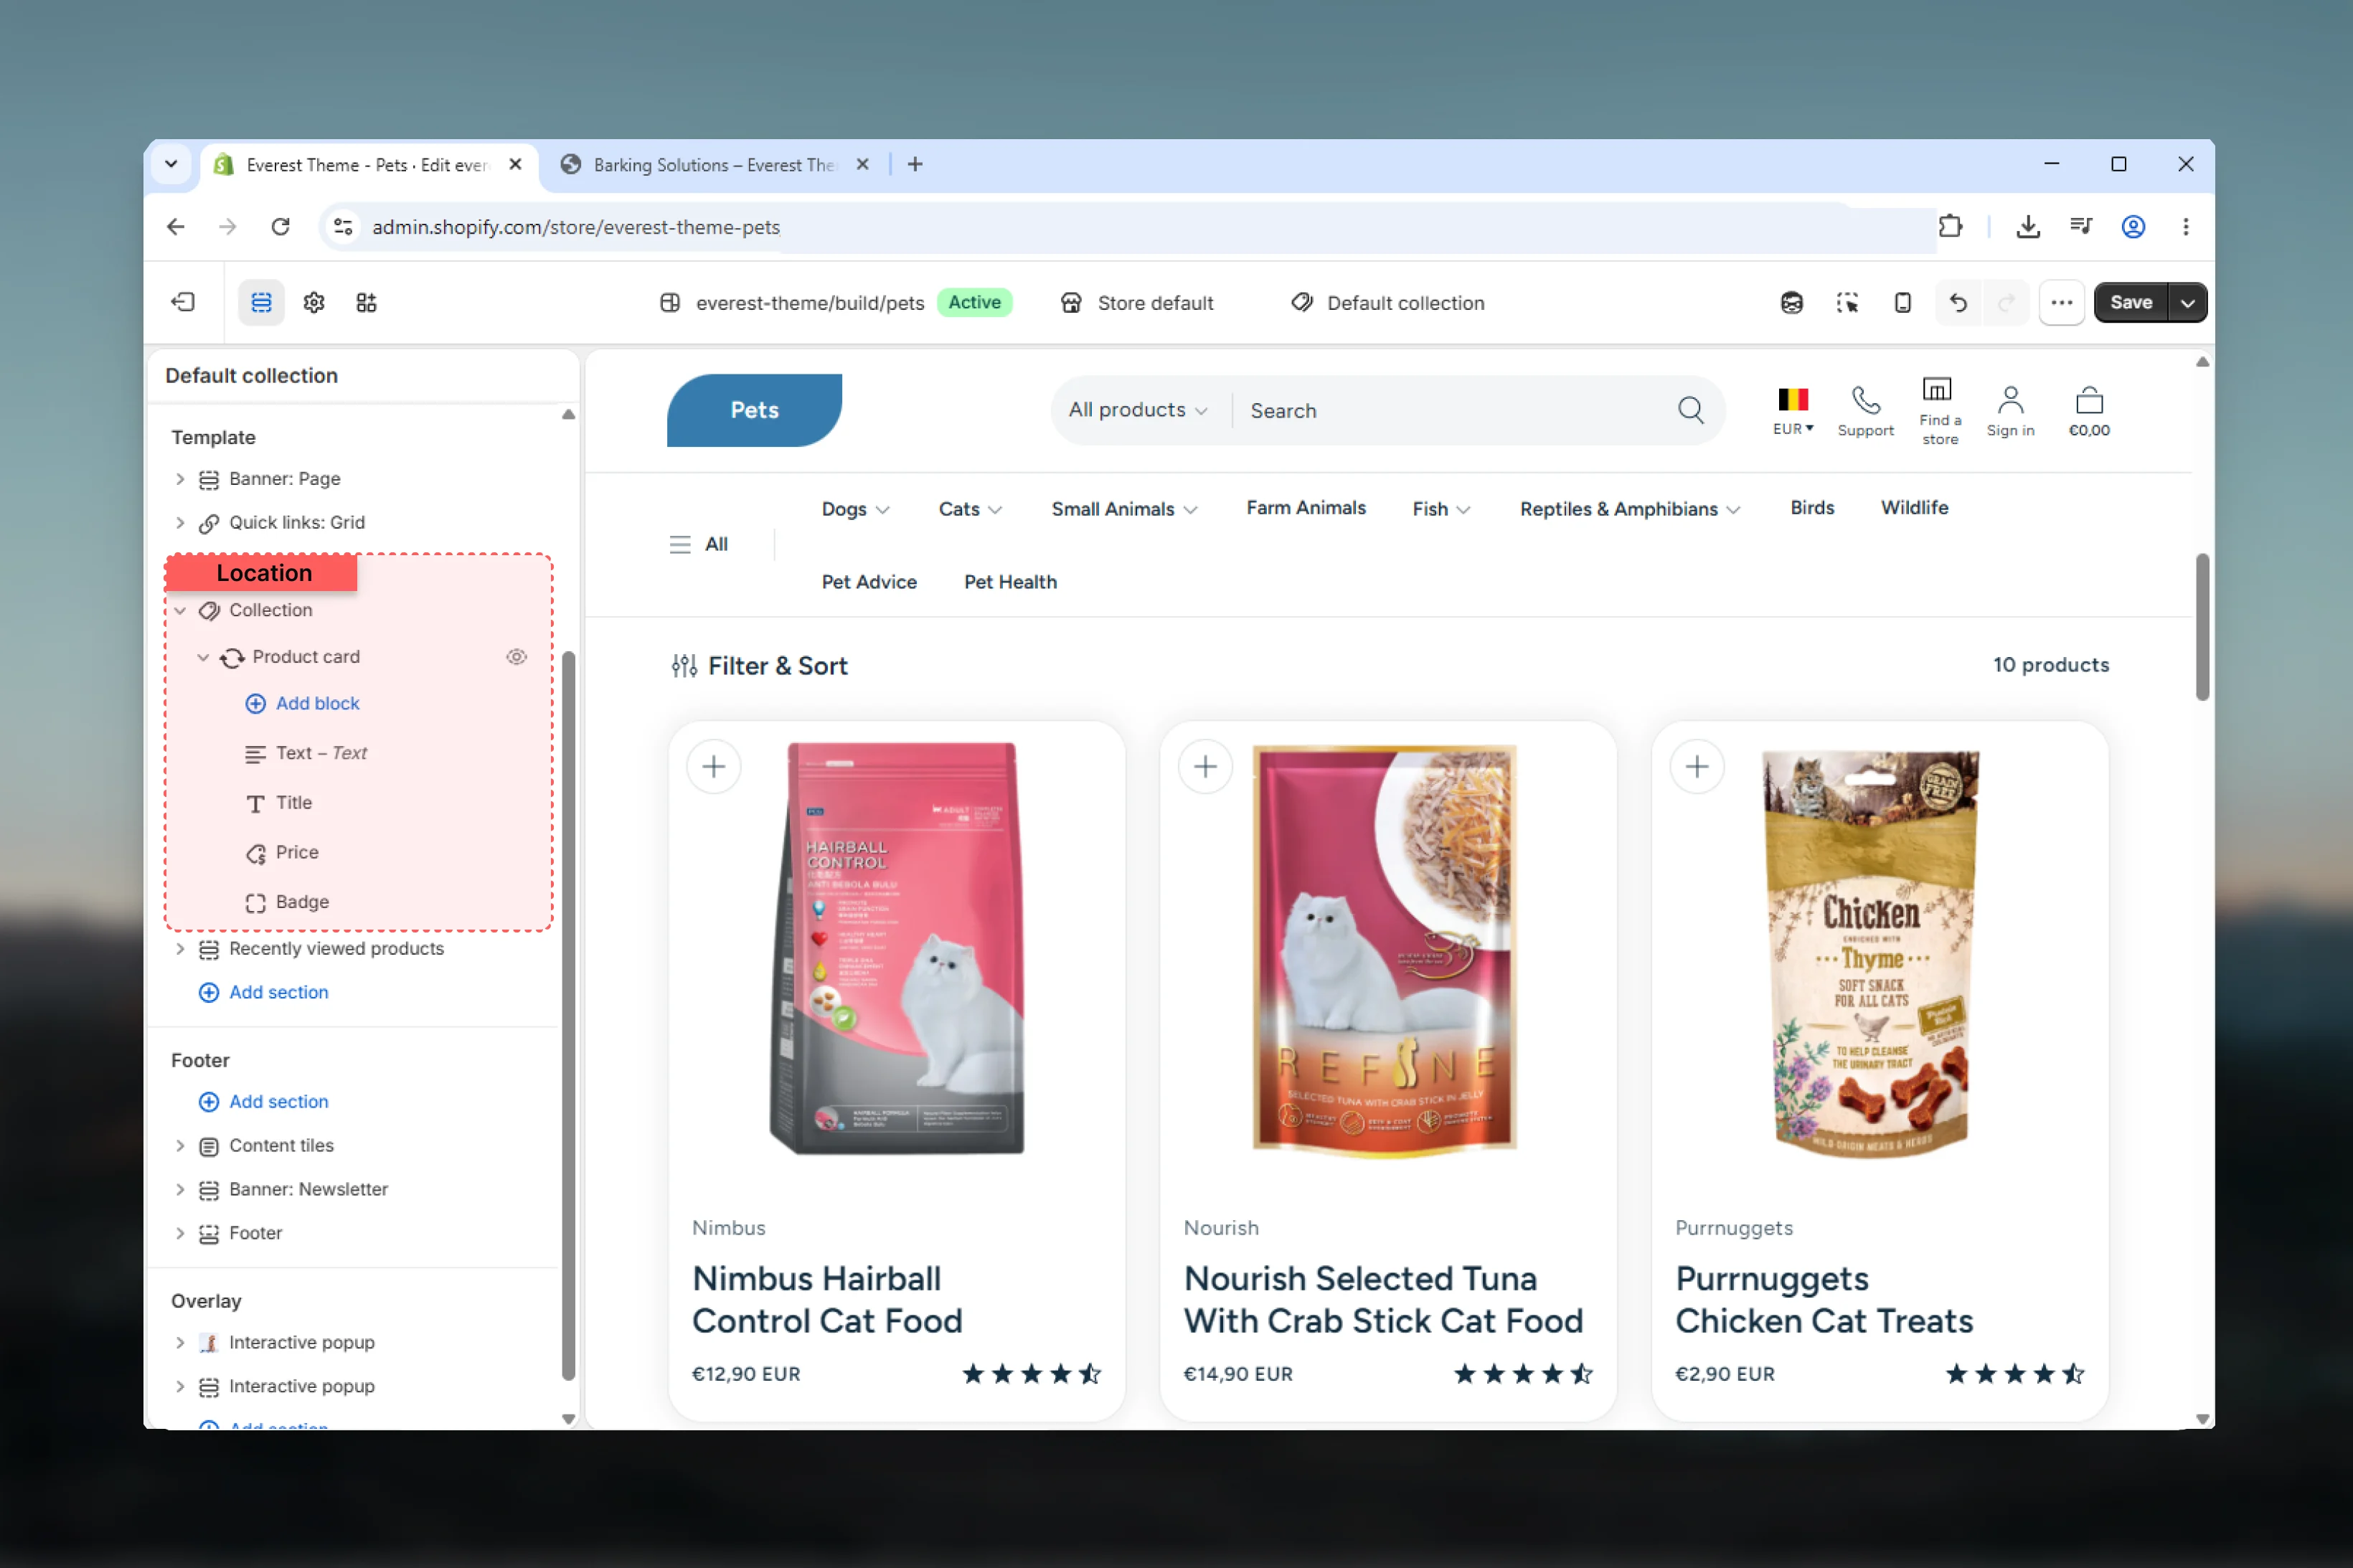
Task: Reload the page with refresh icon
Action: (280, 227)
